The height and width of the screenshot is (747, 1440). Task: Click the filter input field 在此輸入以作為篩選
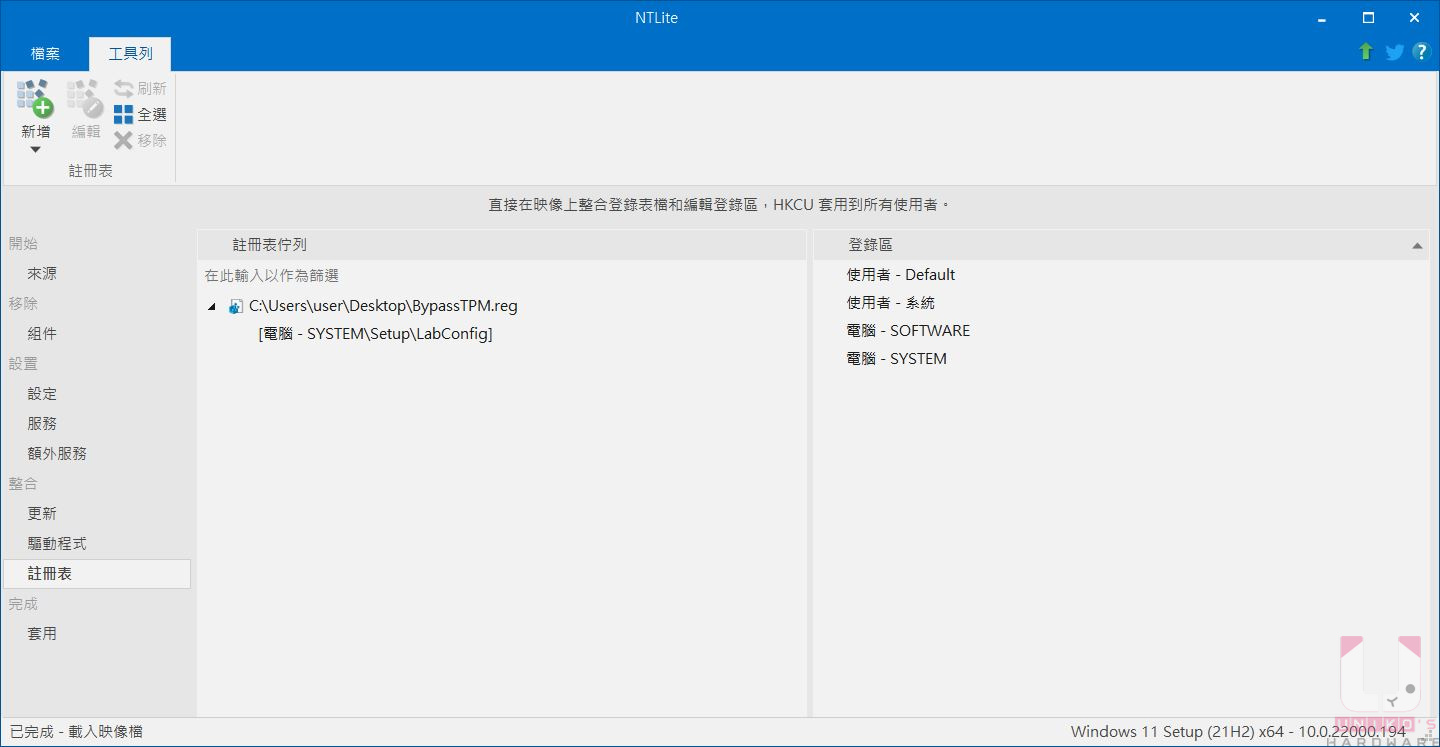501,276
